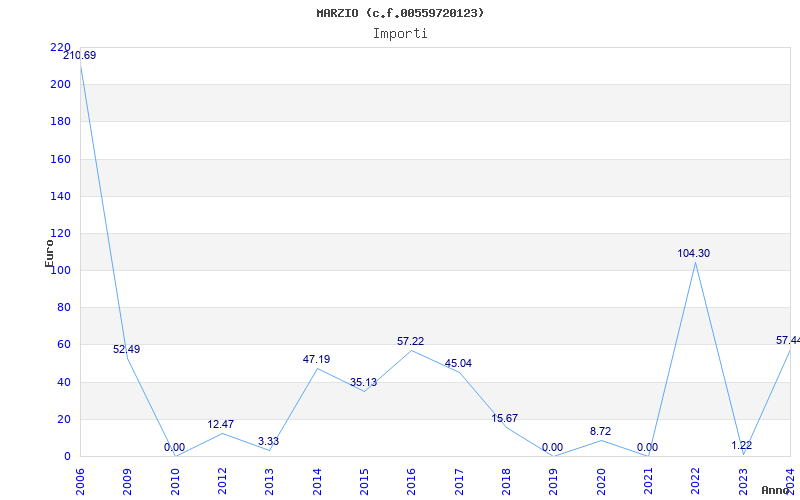Screen dimensions: 800x500
Task: Click the 2009 x-axis year label
Action: 128,482
